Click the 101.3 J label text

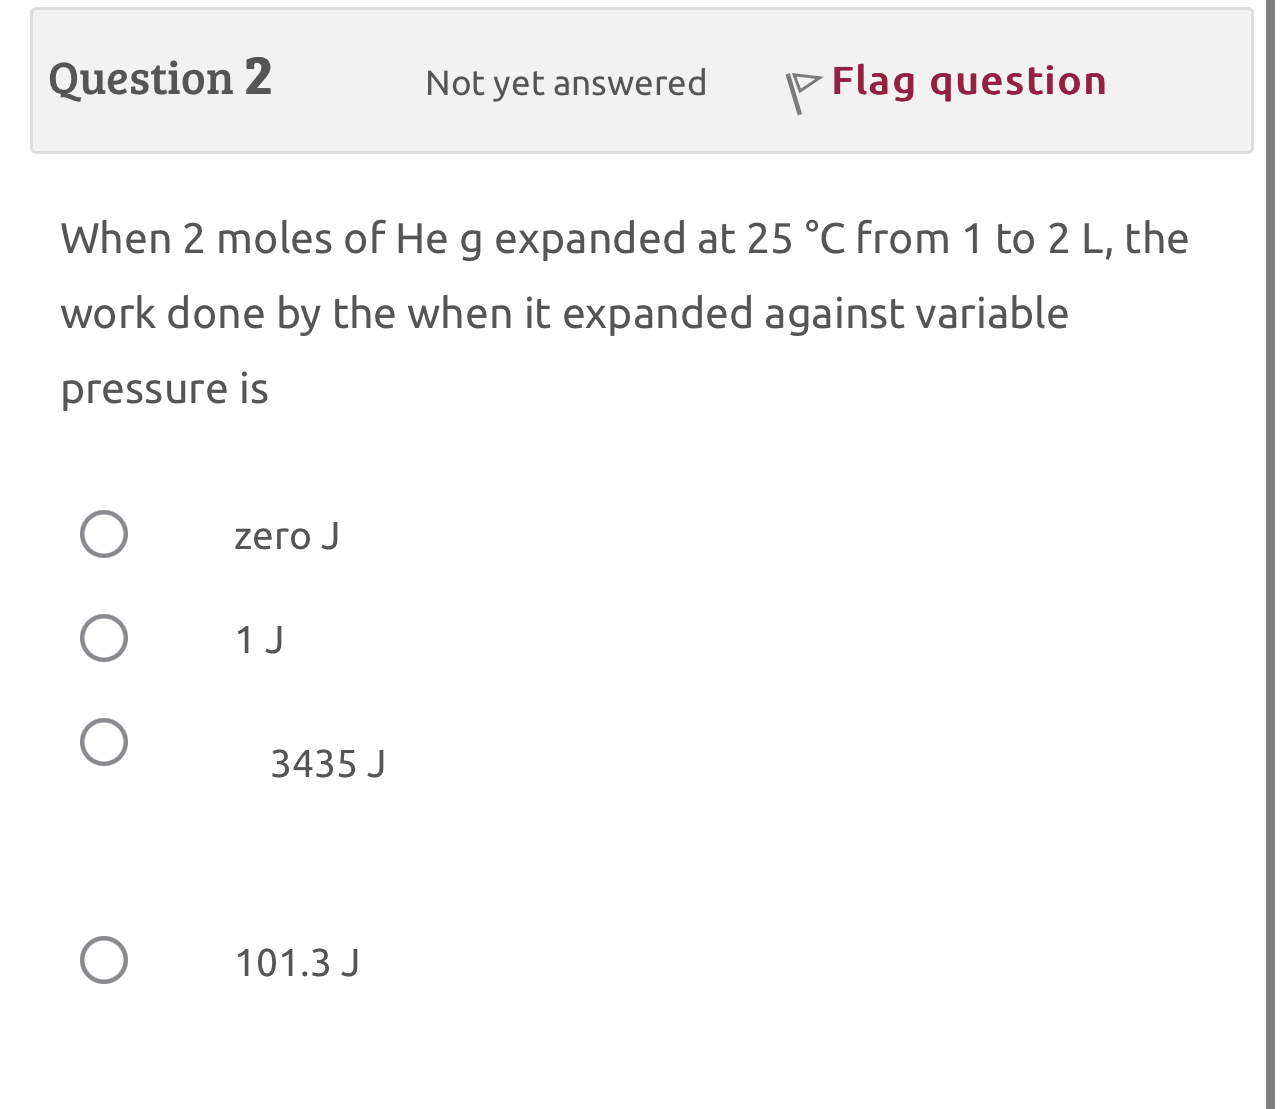(297, 963)
